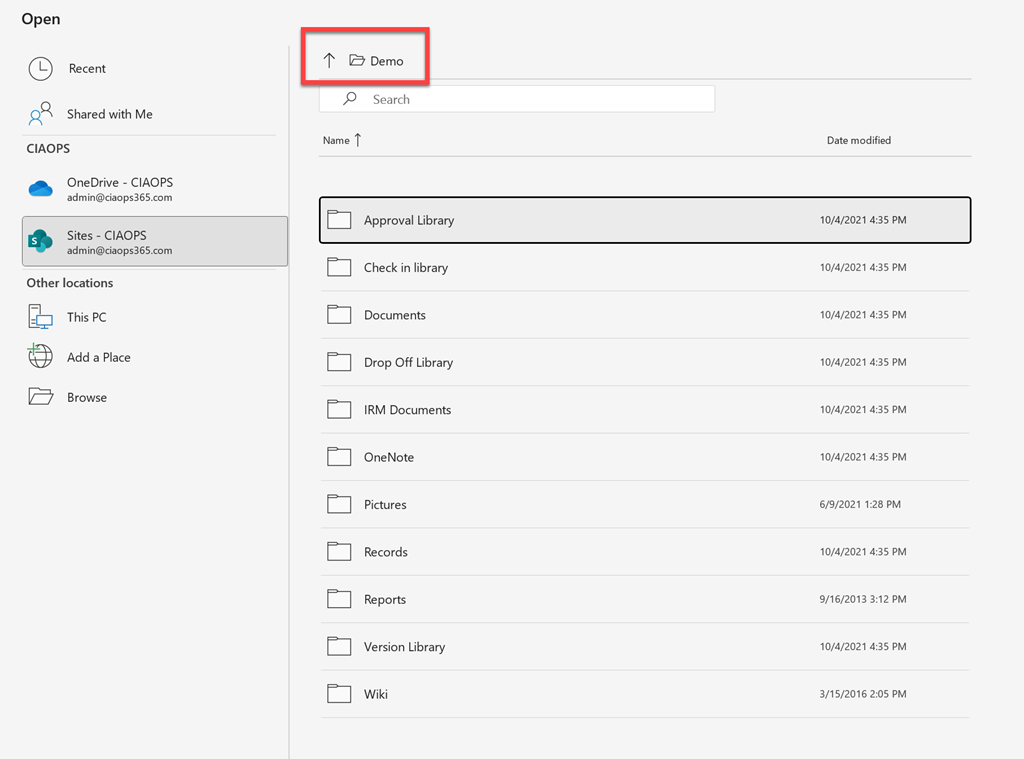Sort by the Name column header
Image resolution: width=1024 pixels, height=759 pixels.
click(x=337, y=141)
